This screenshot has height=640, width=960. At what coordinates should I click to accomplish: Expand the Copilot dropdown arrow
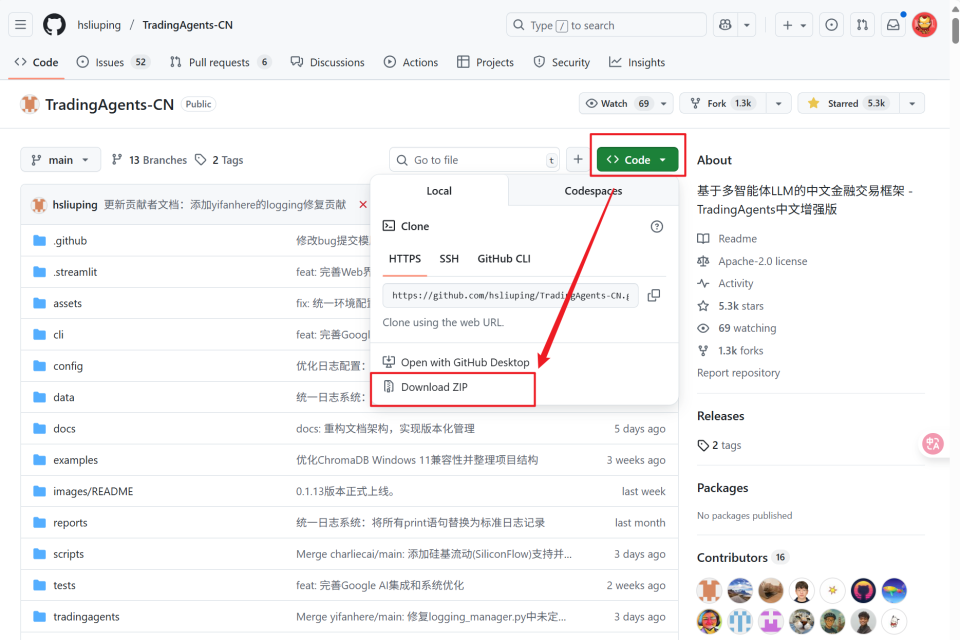pyautogui.click(x=747, y=25)
